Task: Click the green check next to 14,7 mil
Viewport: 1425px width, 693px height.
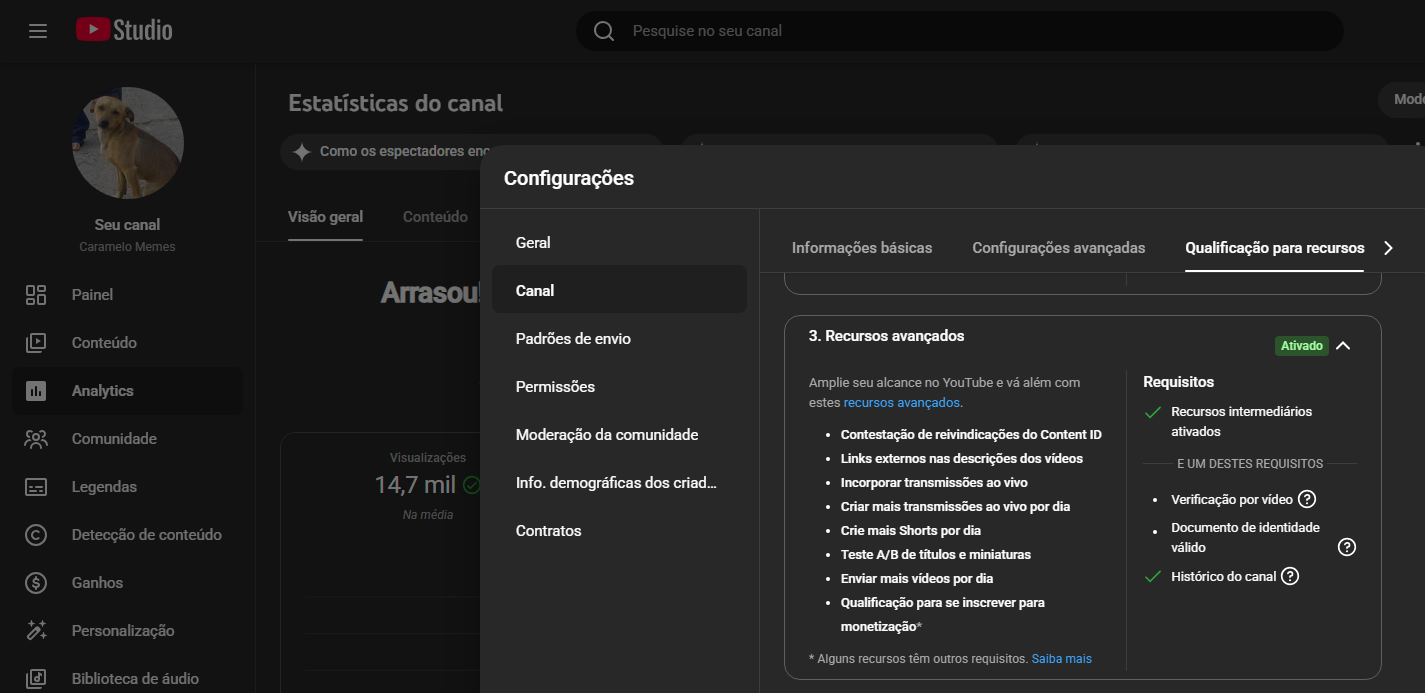Action: [471, 485]
